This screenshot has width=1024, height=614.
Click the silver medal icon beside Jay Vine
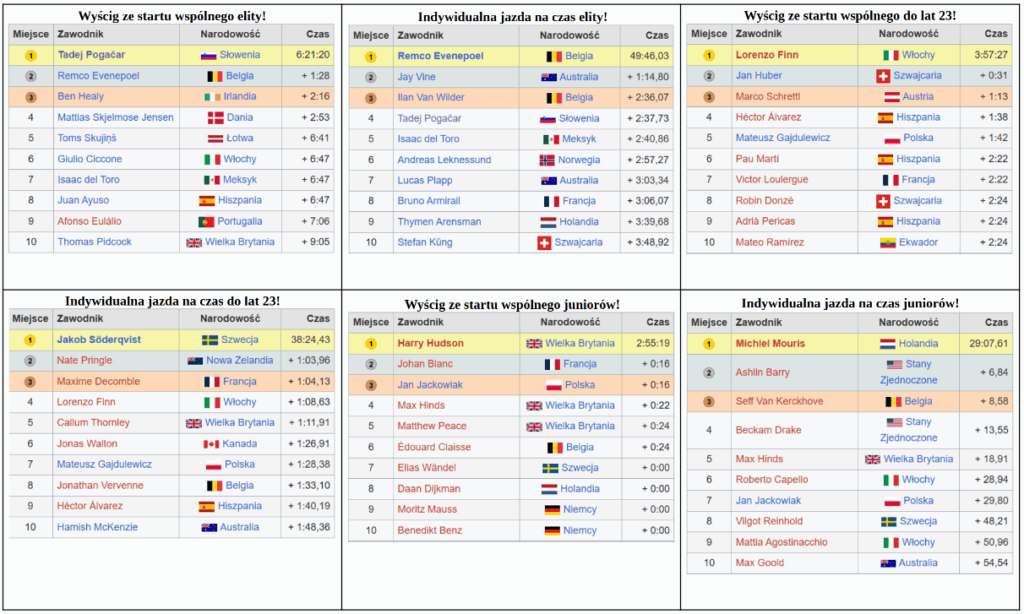pyautogui.click(x=370, y=77)
